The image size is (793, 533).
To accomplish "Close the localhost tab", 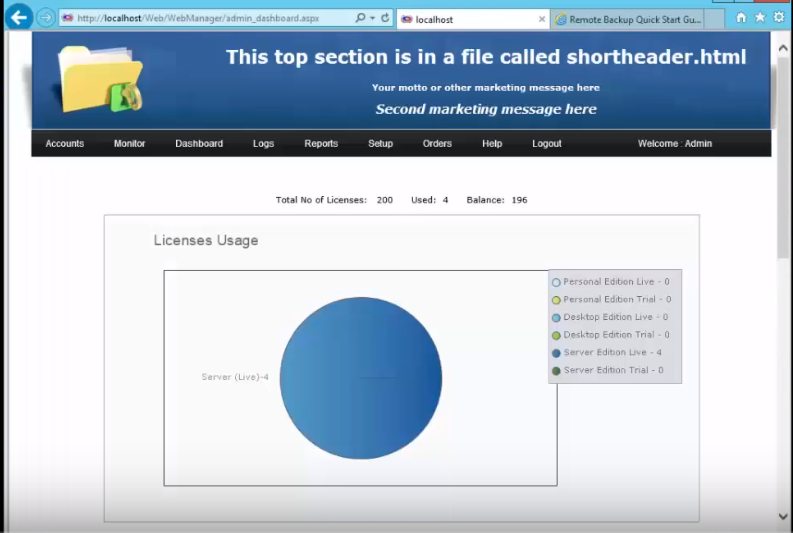I will pyautogui.click(x=542, y=19).
